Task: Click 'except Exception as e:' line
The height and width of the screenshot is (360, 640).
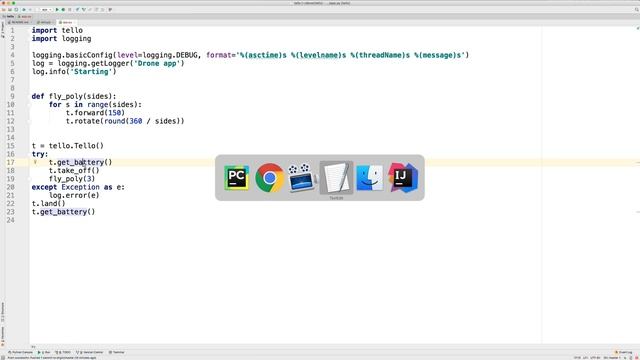Action: tap(78, 187)
